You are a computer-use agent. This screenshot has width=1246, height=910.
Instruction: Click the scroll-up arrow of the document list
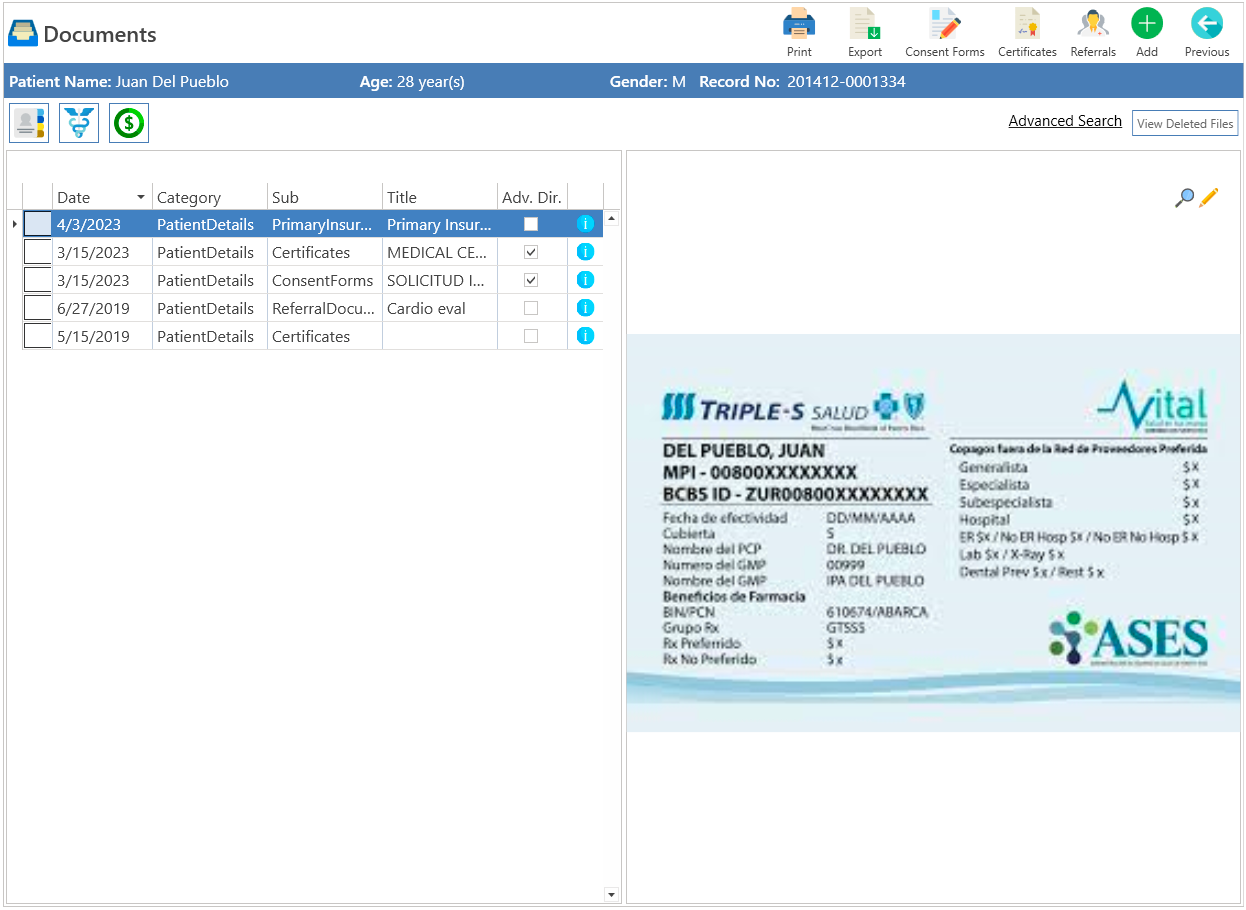coord(612,217)
